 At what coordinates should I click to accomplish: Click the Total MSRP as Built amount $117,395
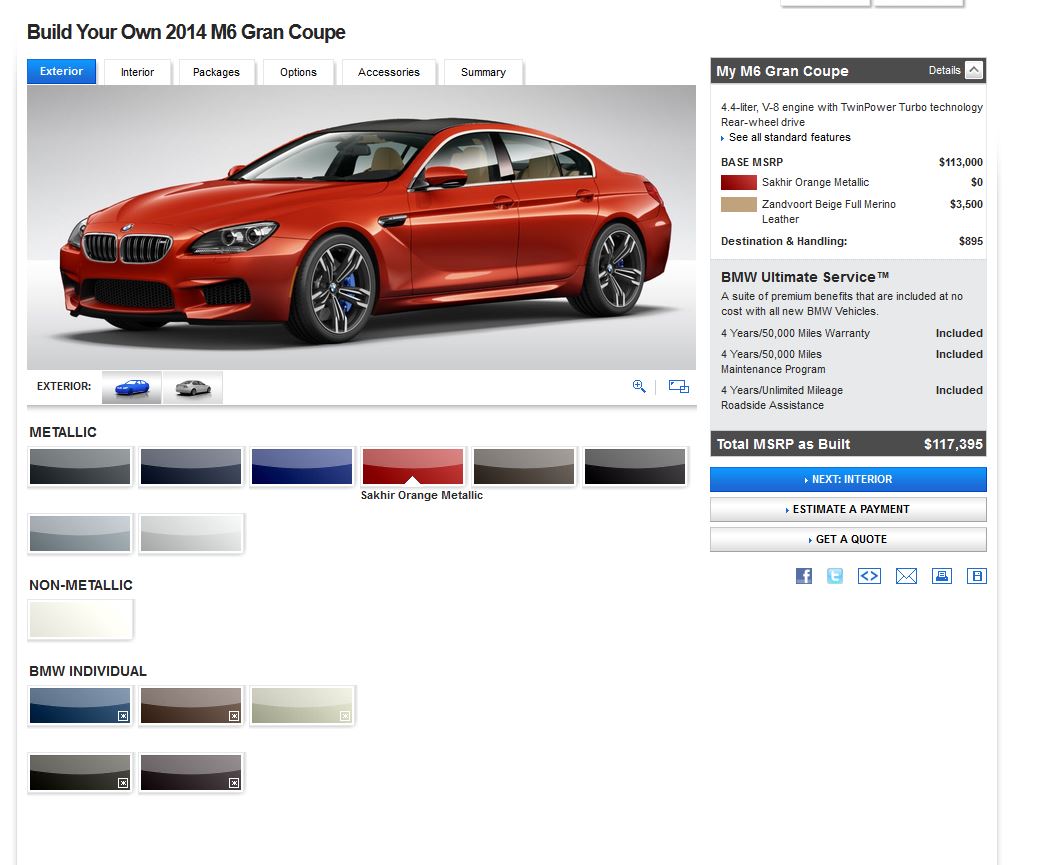point(953,444)
